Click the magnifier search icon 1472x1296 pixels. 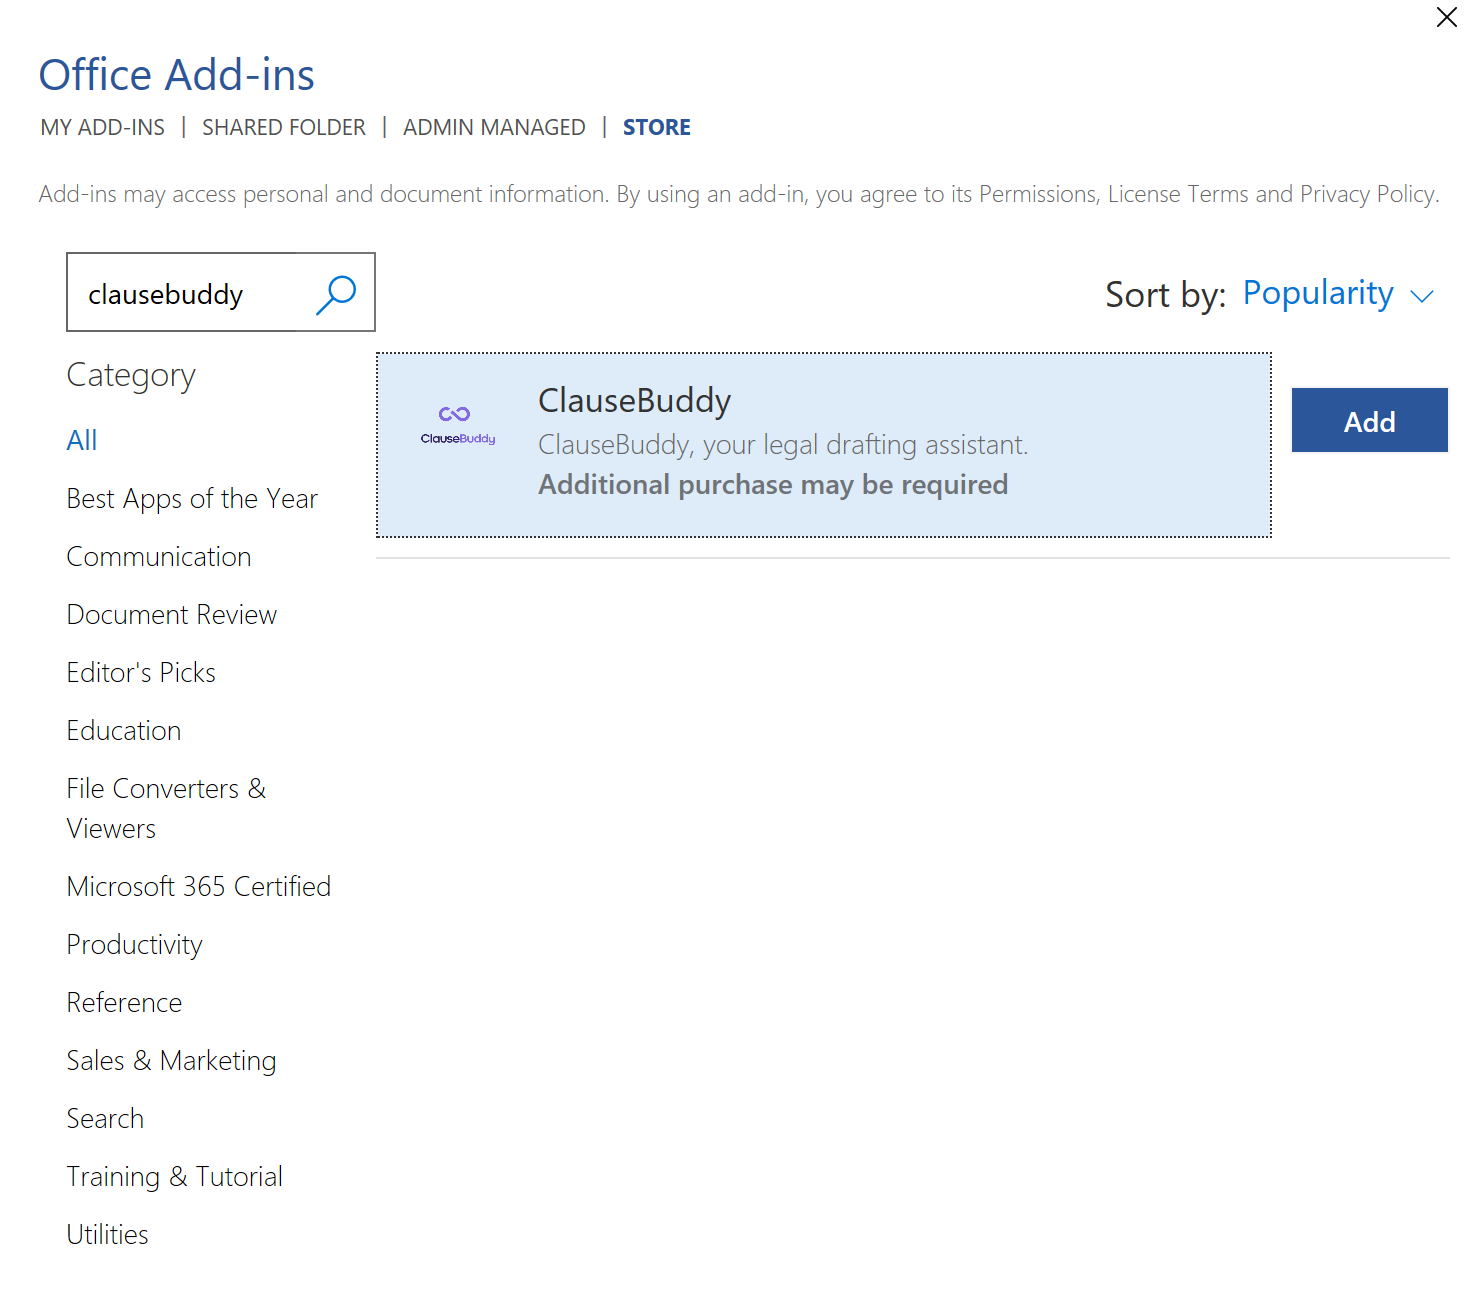tap(336, 294)
